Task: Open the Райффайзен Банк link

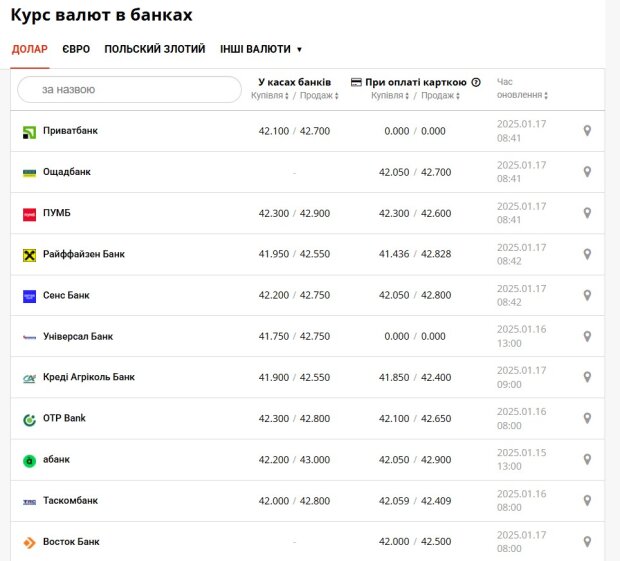Action: pyautogui.click(x=83, y=254)
